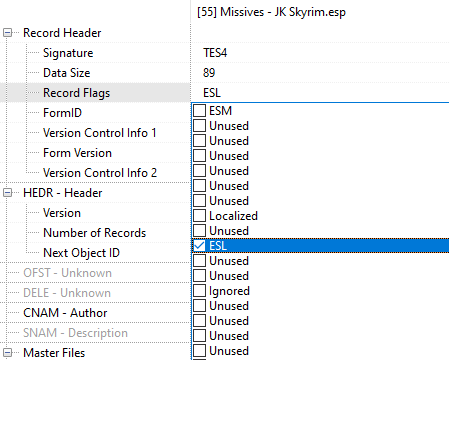449x423 pixels.
Task: Uncheck the ESL flag checkbox
Action: coord(199,246)
